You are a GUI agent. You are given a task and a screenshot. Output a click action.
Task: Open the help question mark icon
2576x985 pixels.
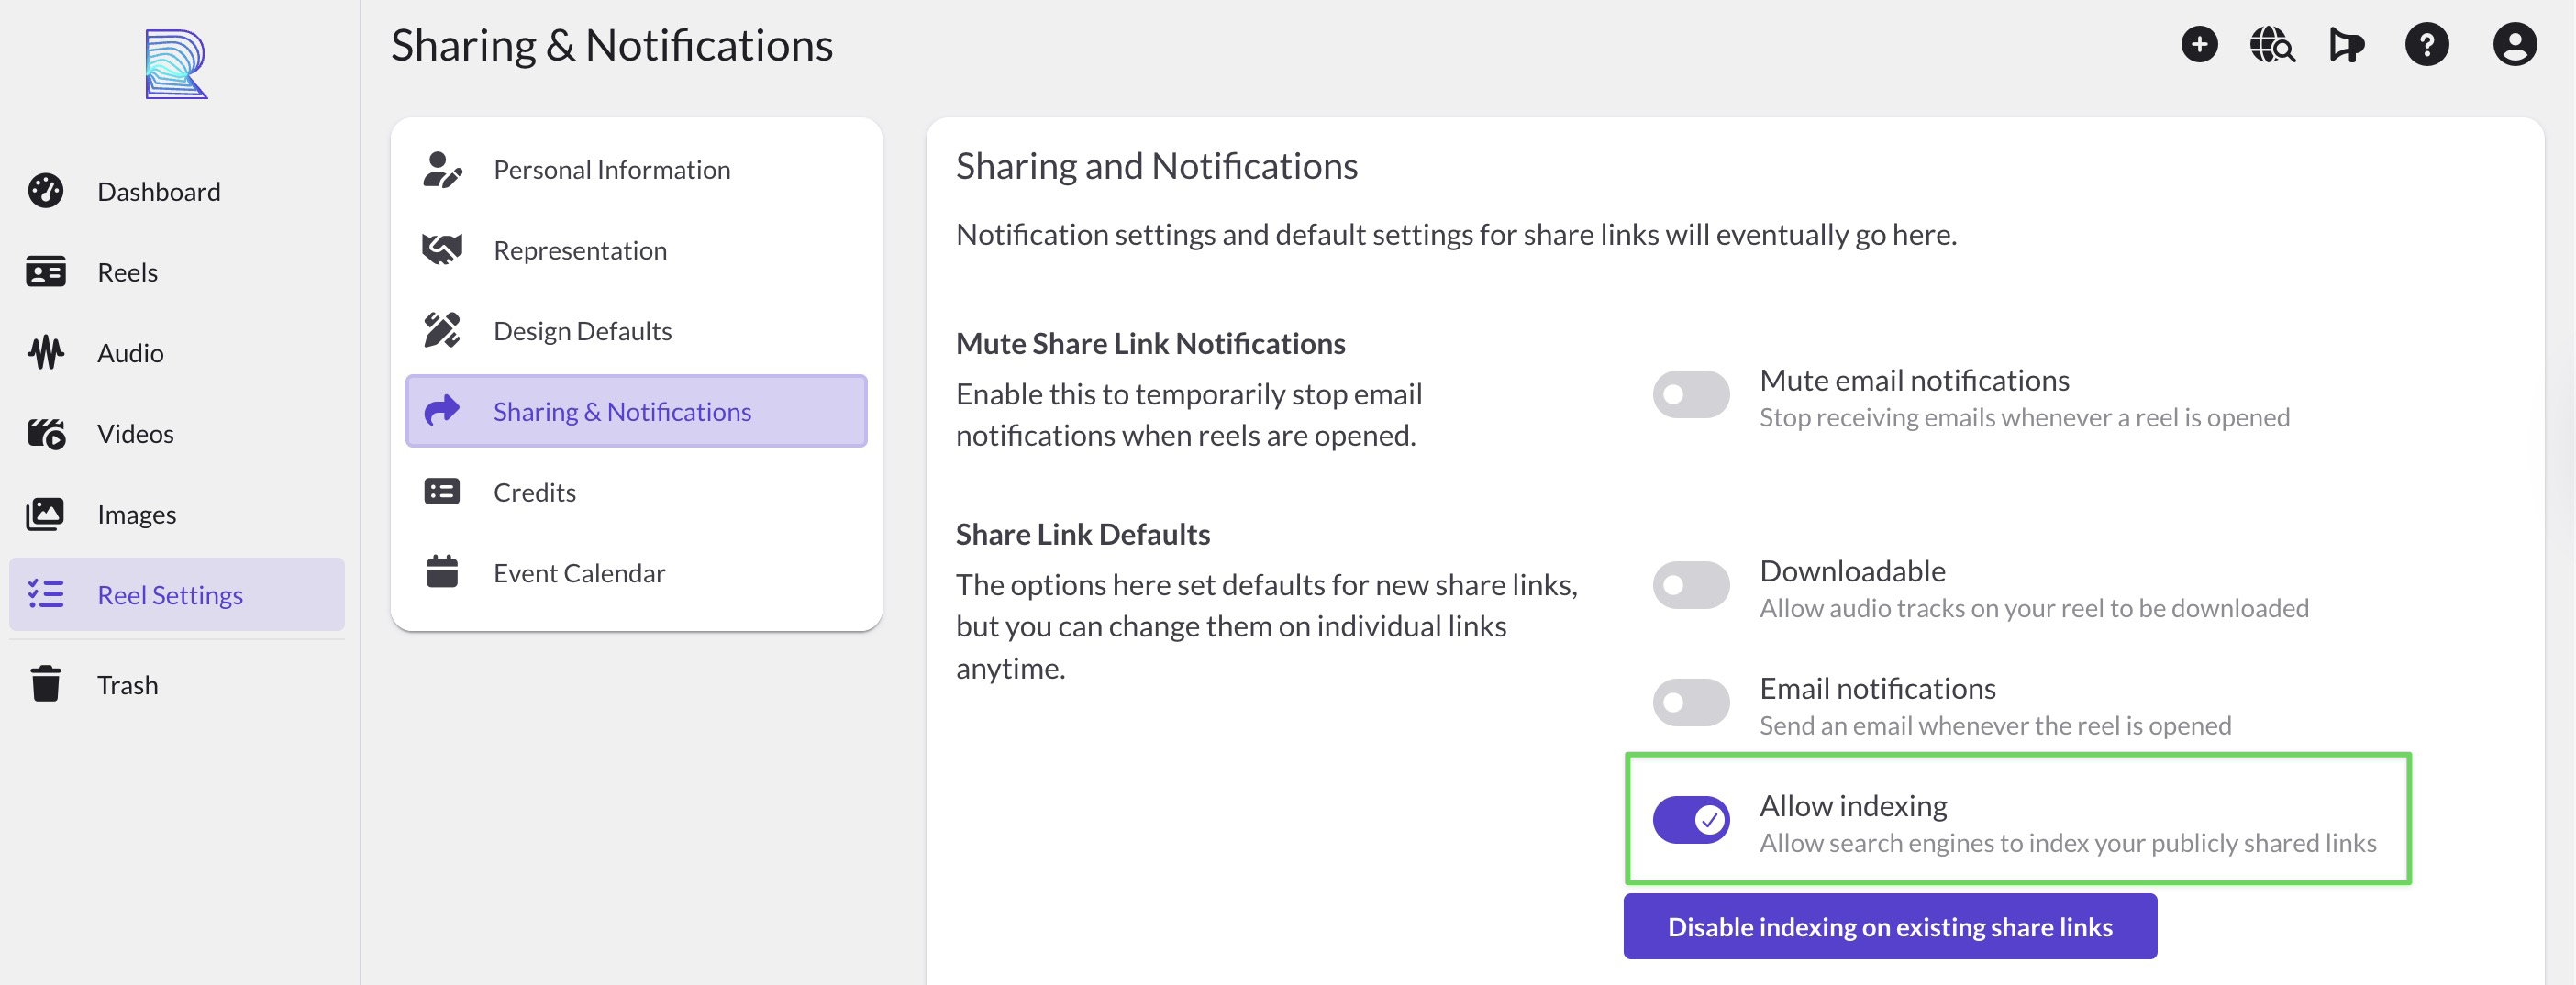point(2426,45)
